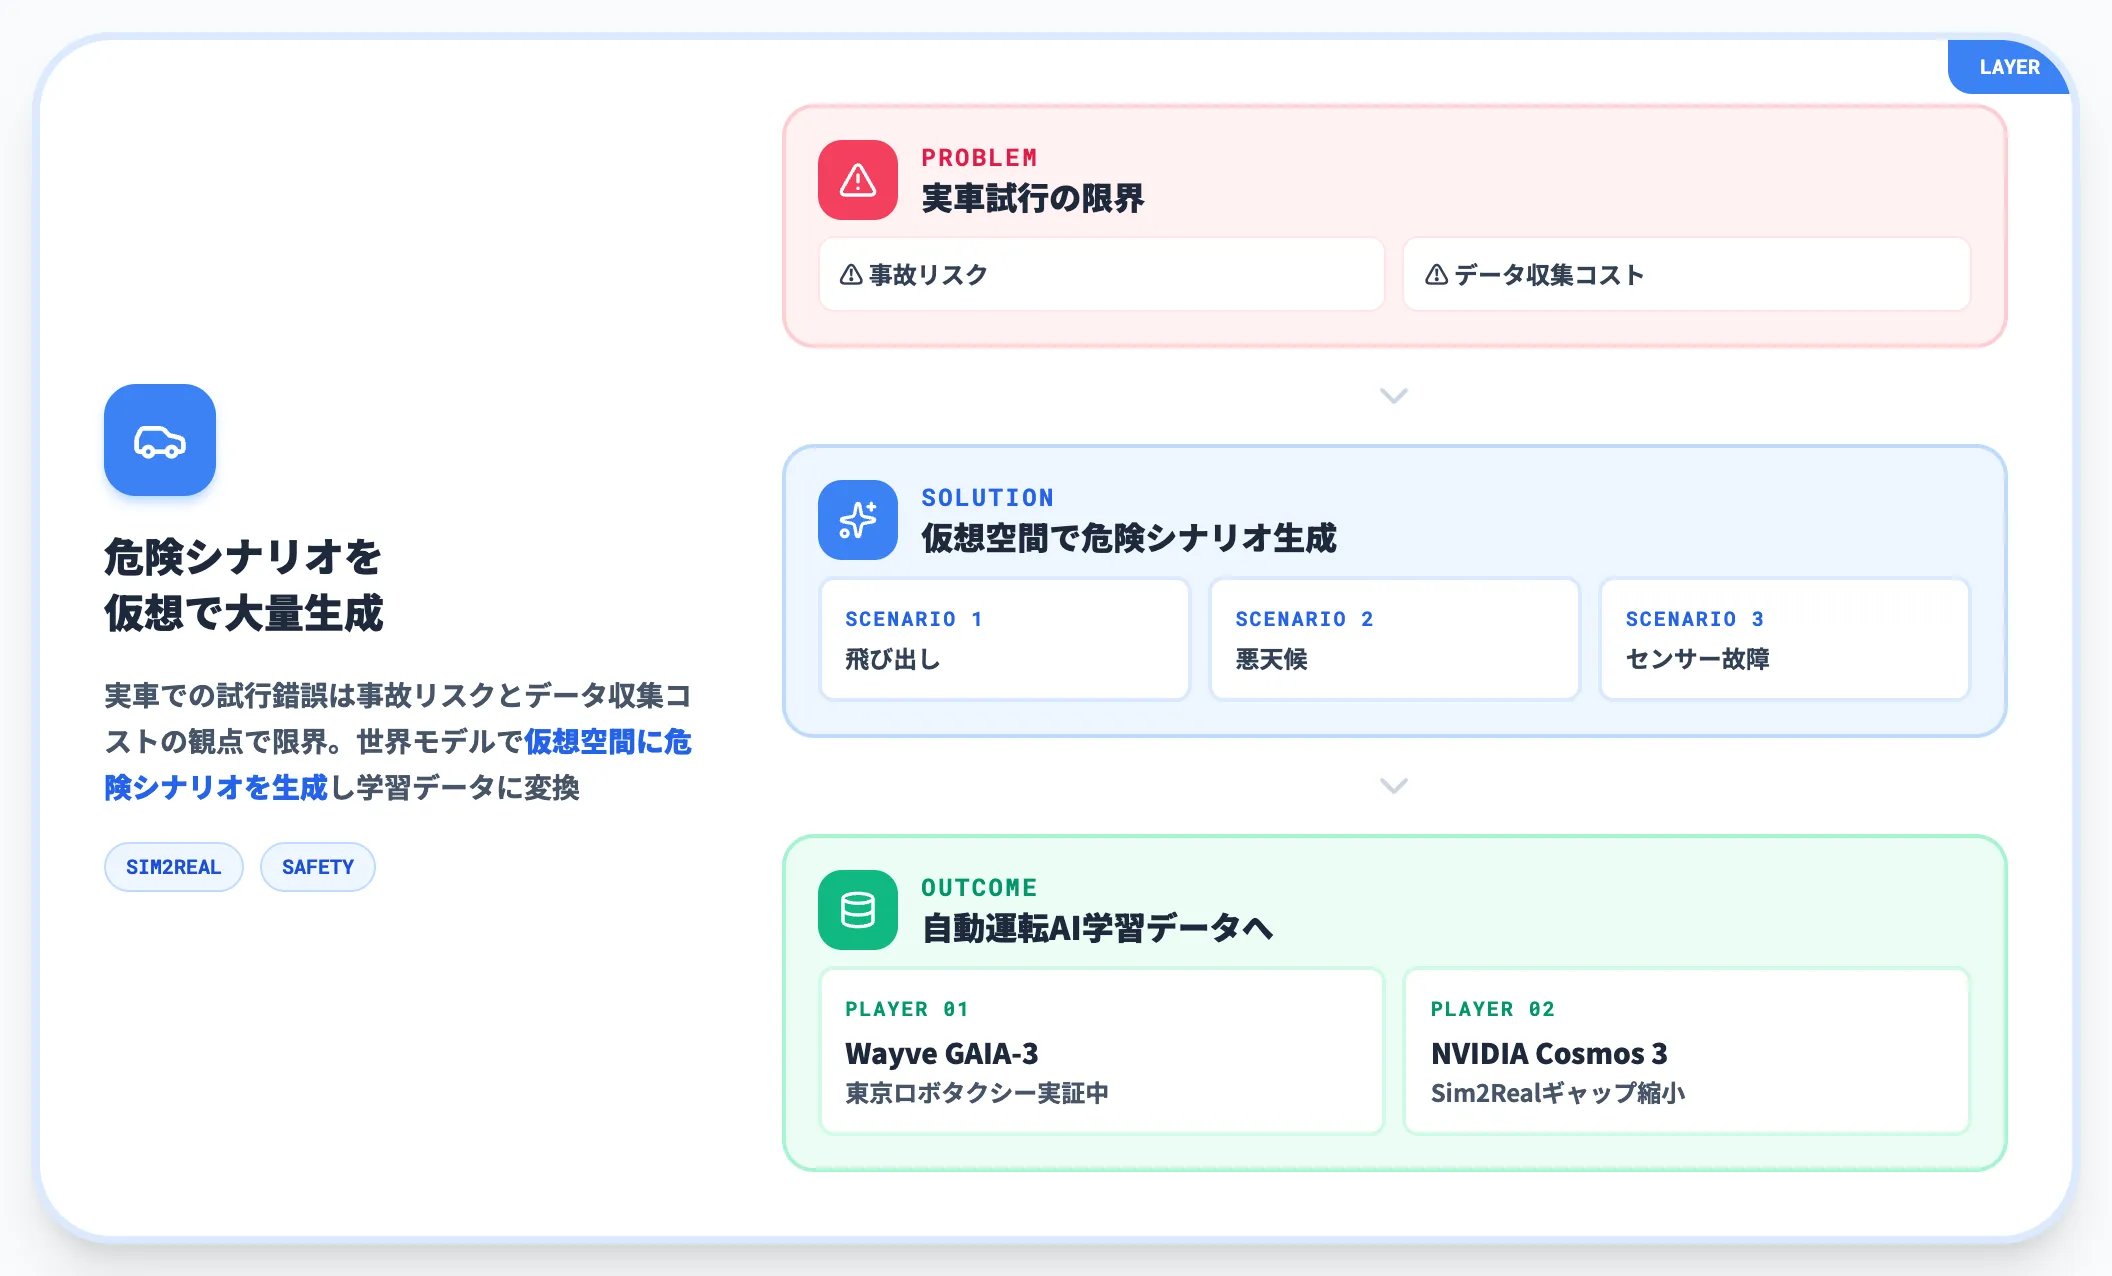Click warning icon beside データ収集コスト

pyautogui.click(x=1436, y=275)
